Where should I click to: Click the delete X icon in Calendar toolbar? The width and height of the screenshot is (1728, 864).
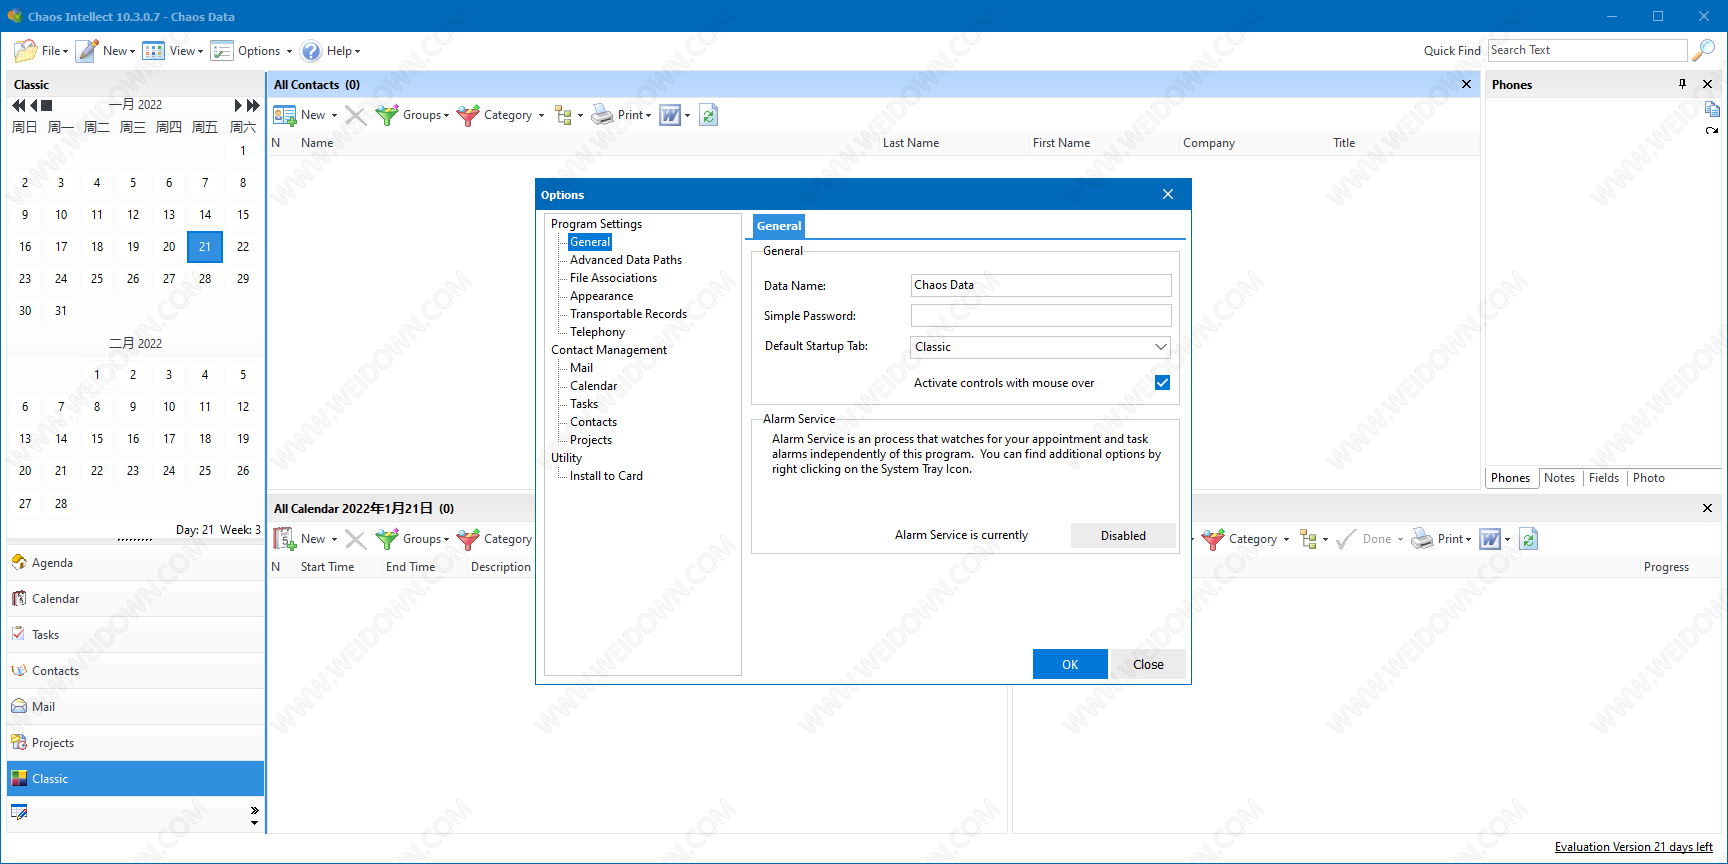[x=355, y=539]
